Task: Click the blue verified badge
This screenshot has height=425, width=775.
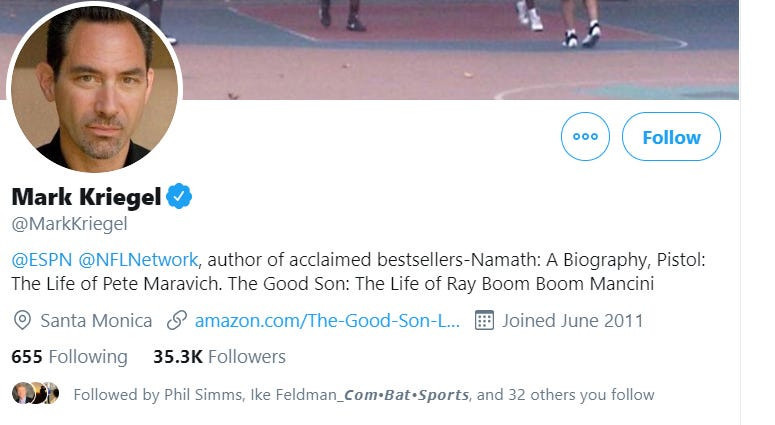Action: [179, 196]
